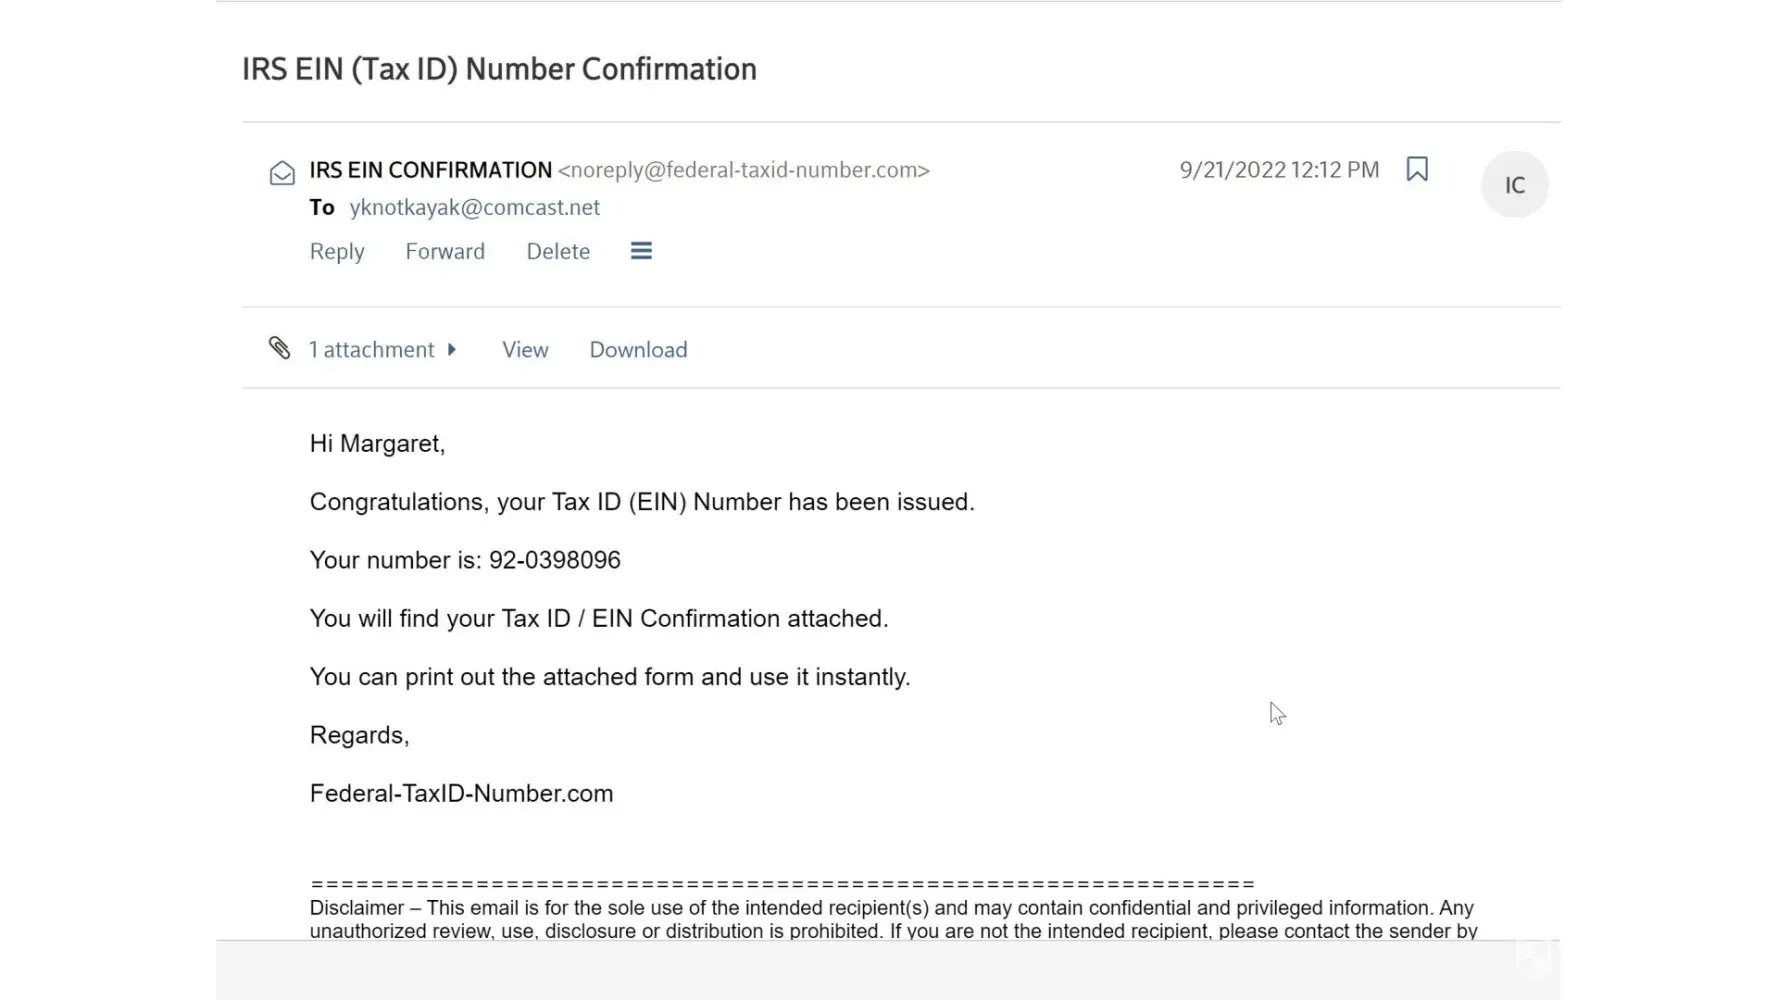Click the email subject heading
Screen dimensions: 1778x1000
pyautogui.click(x=499, y=69)
